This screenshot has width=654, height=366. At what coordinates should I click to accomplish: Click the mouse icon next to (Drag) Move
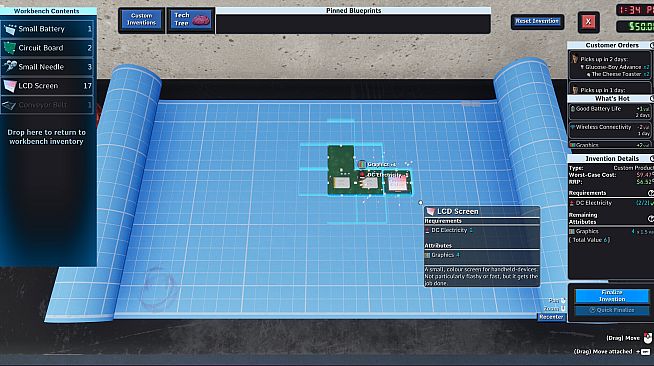(x=647, y=338)
